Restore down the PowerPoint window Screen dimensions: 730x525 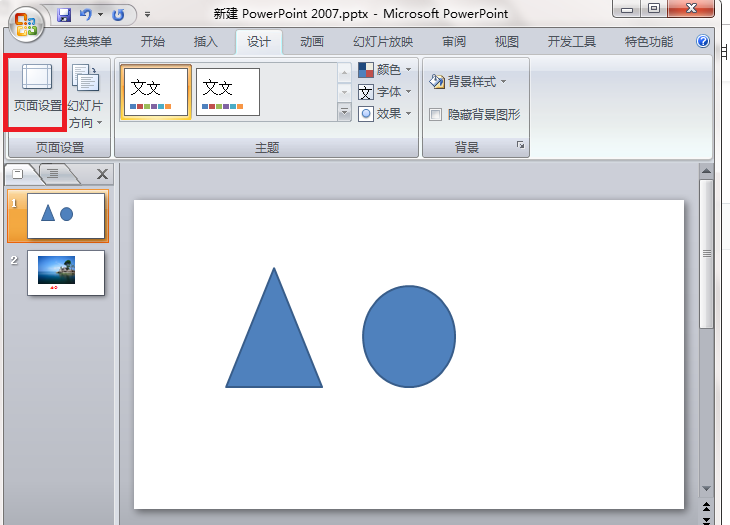click(x=654, y=9)
